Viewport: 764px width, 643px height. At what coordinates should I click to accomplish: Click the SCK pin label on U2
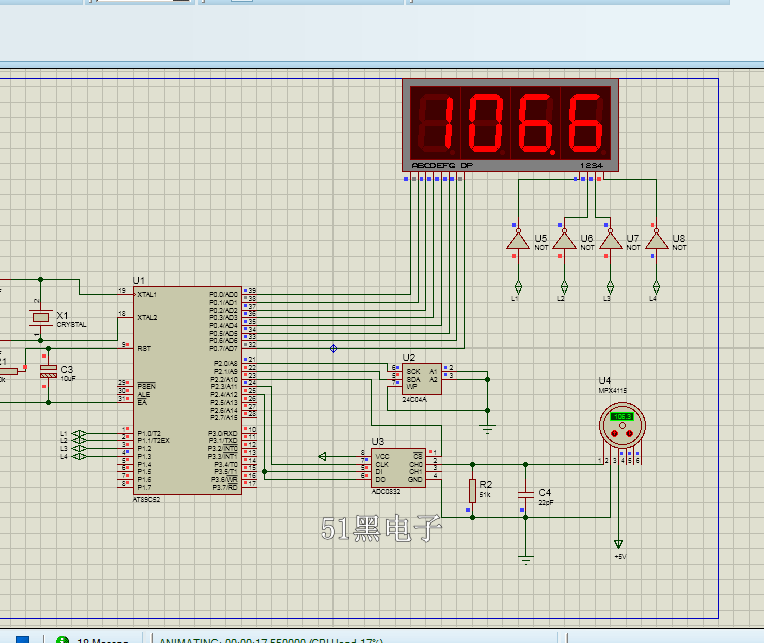pos(413,372)
